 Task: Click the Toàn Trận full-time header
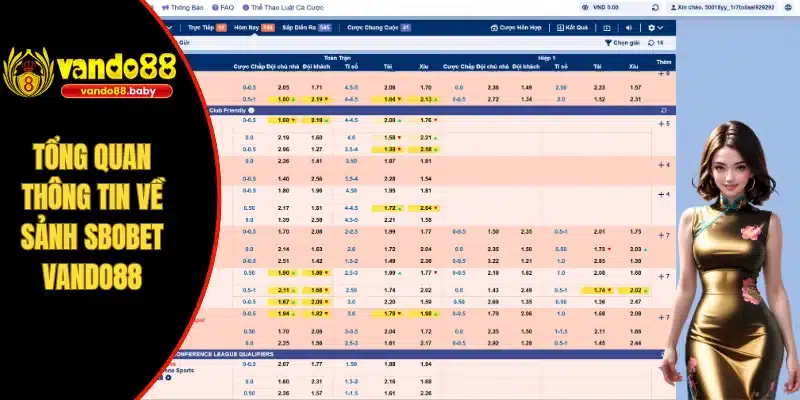[337, 58]
